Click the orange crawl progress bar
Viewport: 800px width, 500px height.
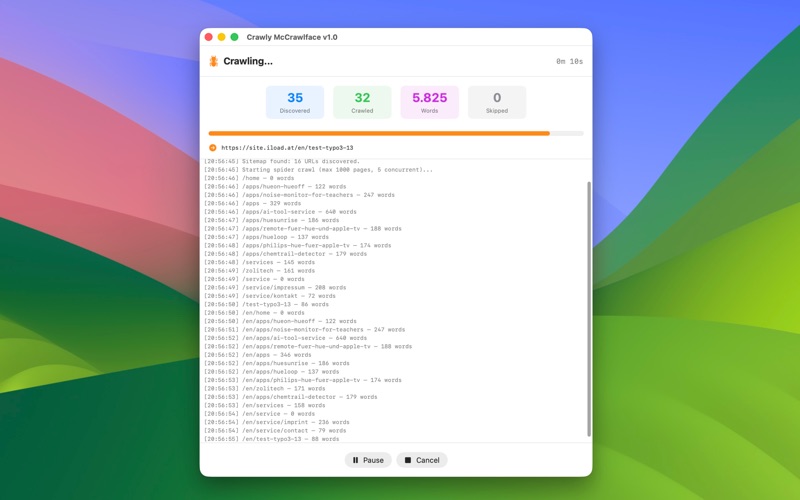379,133
